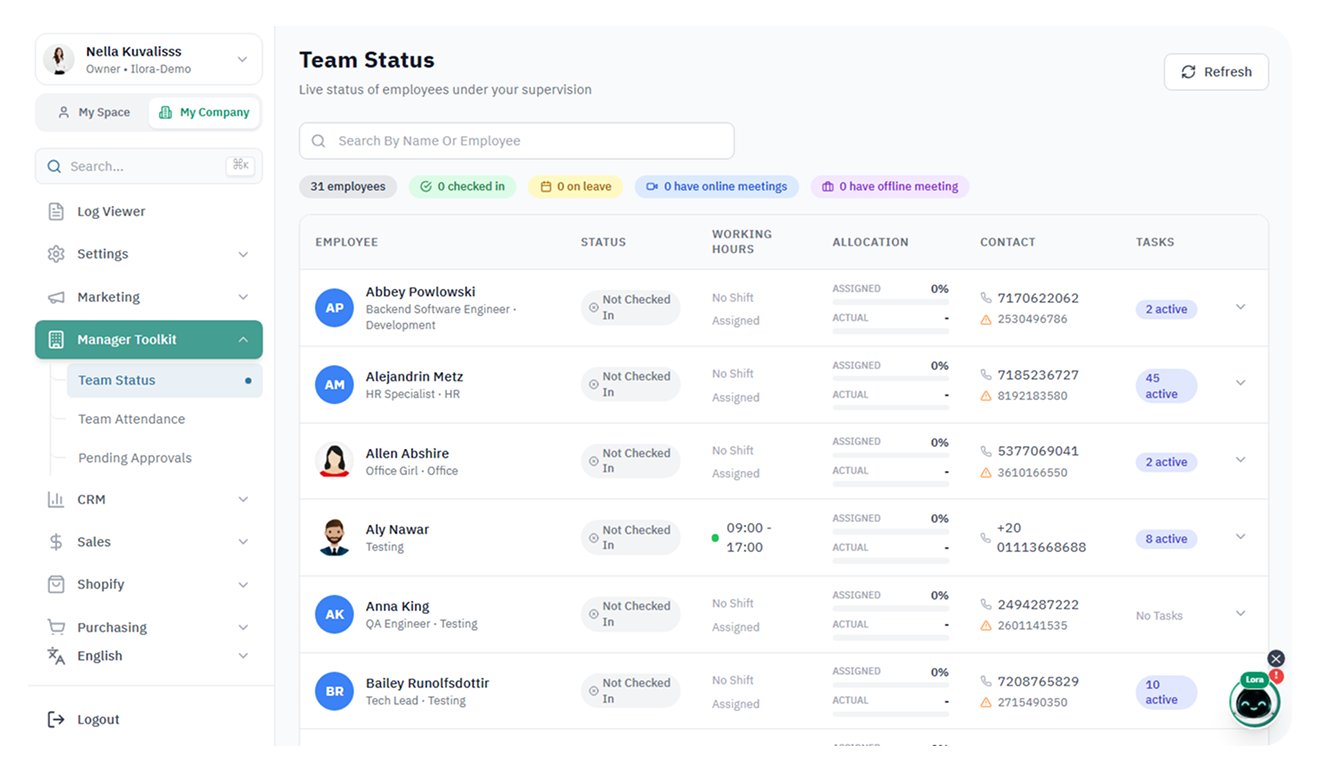
Task: Click the Manager Toolkit building icon
Action: point(56,340)
